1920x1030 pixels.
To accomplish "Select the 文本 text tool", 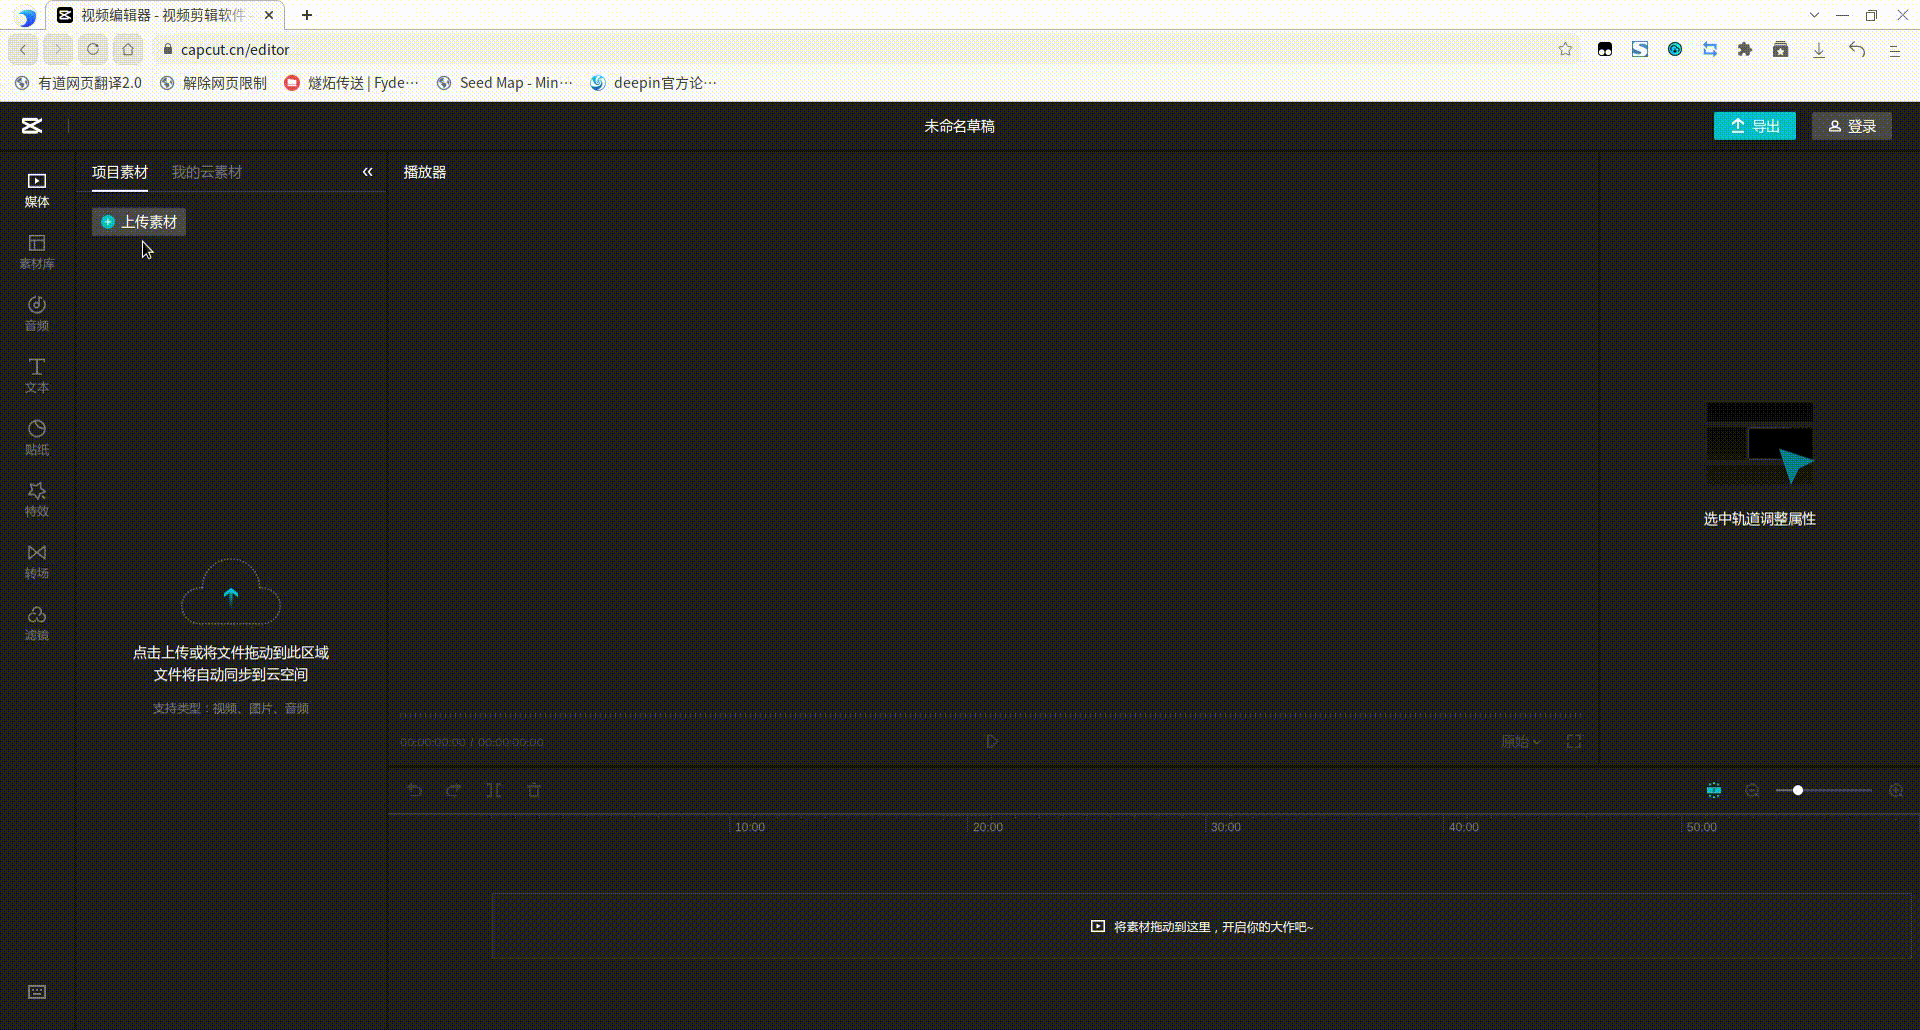I will [36, 375].
